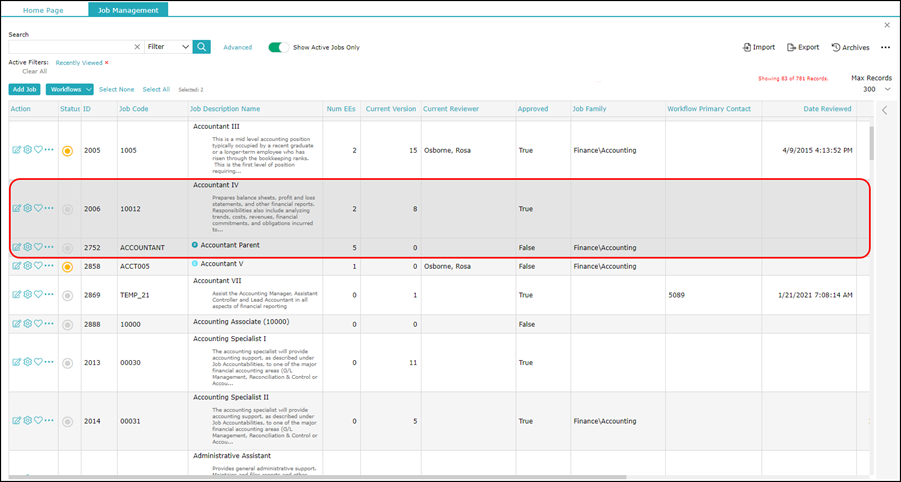Select the status radio for Accountant III

coord(67,151)
